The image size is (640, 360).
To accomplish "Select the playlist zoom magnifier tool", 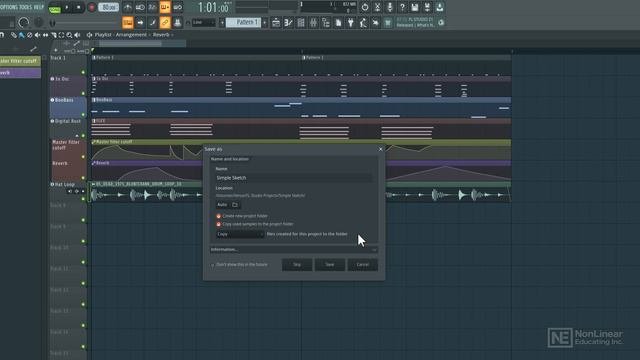I will [x=69, y=35].
